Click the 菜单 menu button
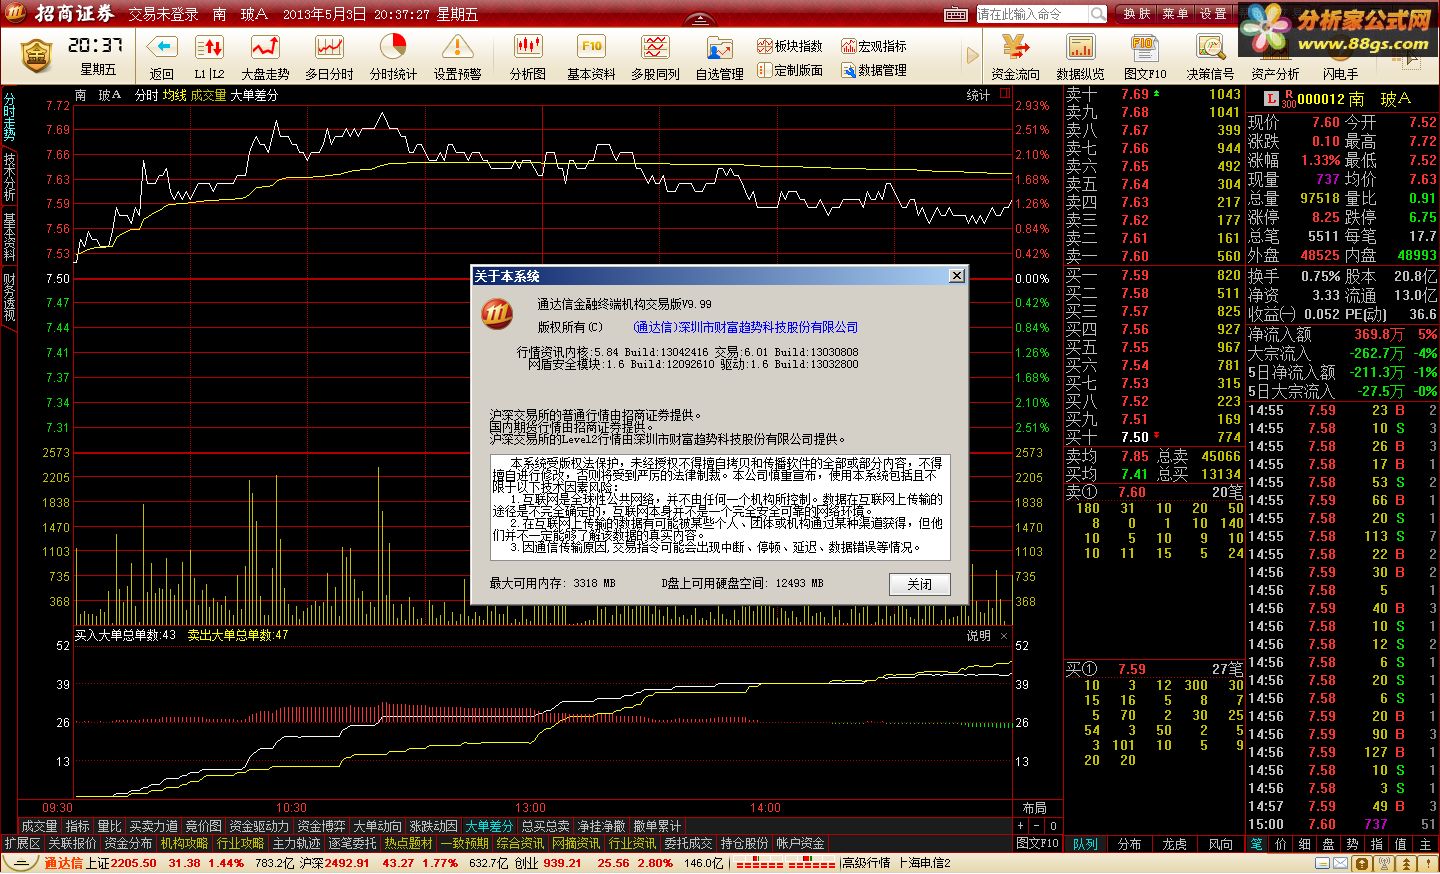This screenshot has height=874, width=1440. [1175, 14]
